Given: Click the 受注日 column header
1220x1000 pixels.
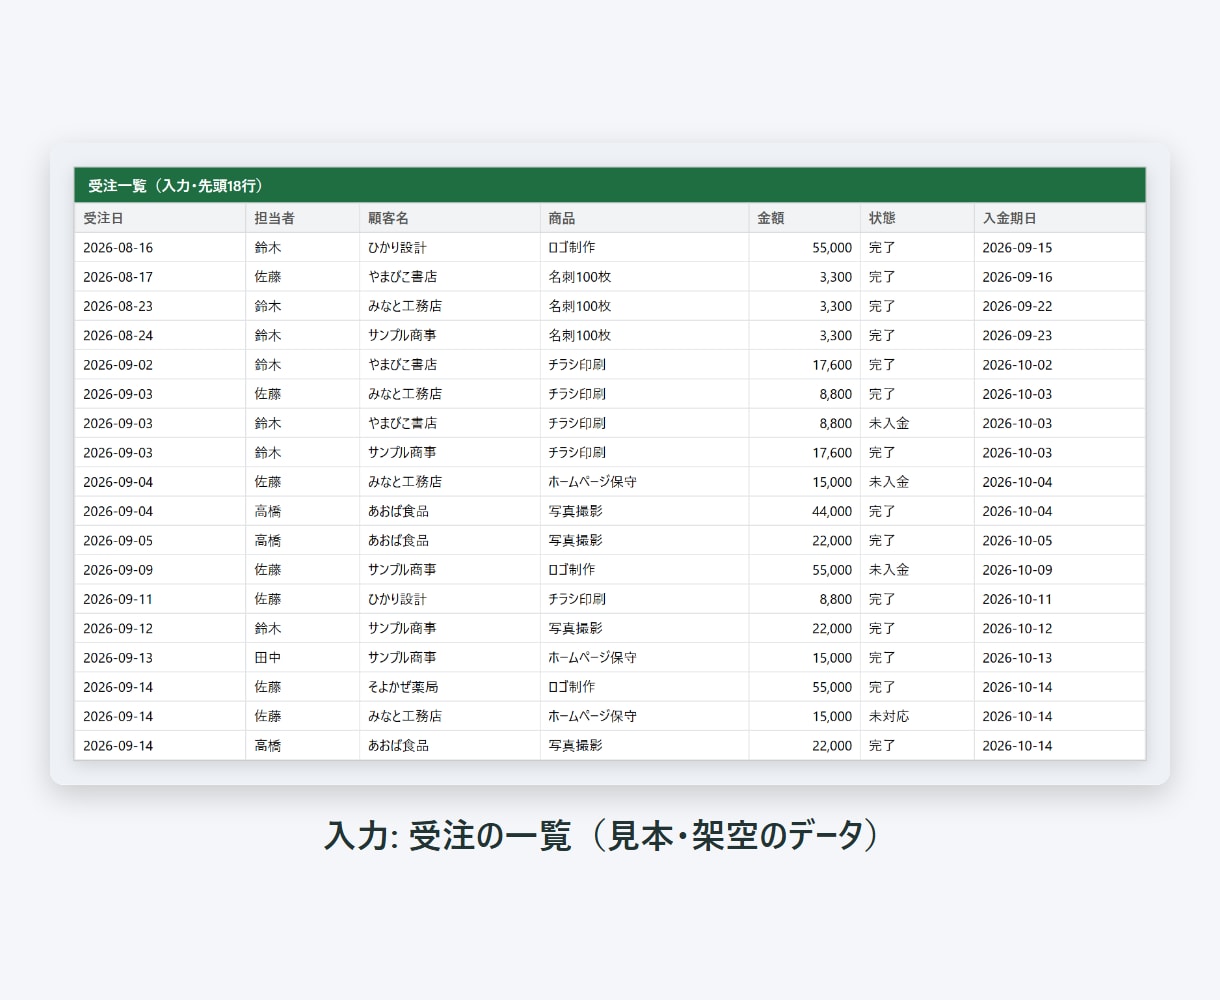Looking at the screenshot, I should (x=160, y=218).
